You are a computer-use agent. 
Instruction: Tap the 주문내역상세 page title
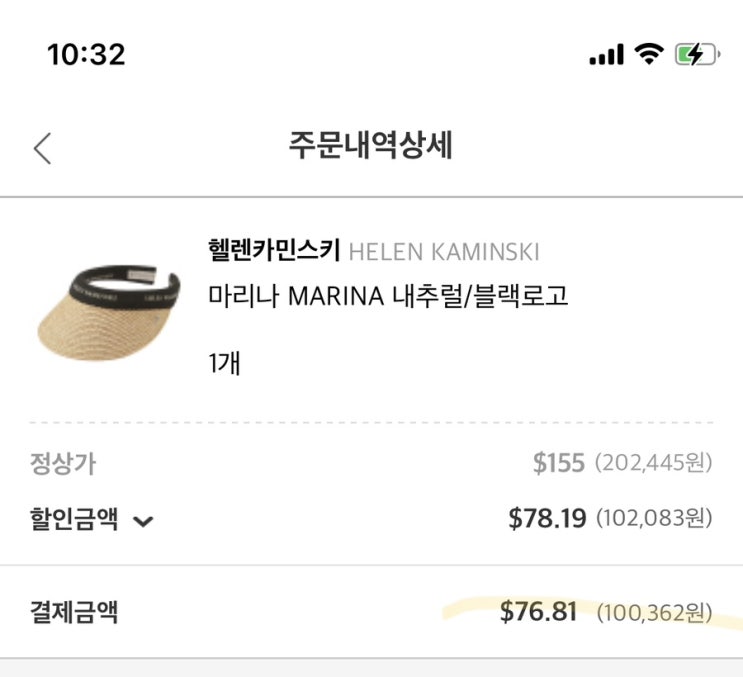[371, 146]
